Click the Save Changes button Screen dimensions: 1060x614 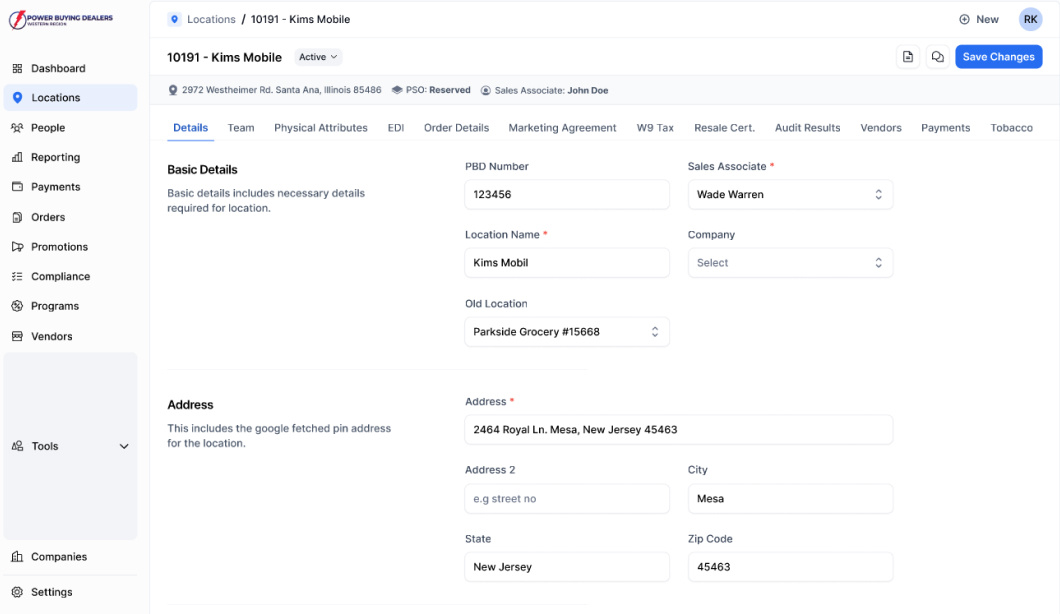point(998,57)
